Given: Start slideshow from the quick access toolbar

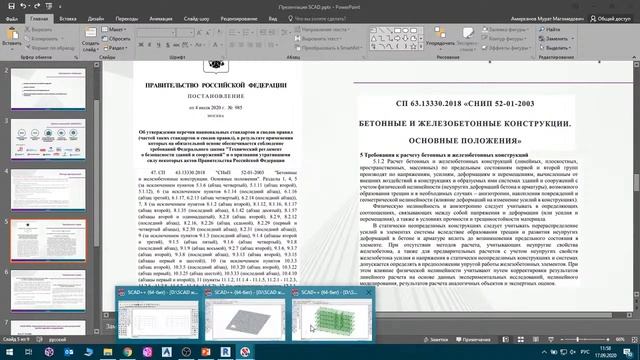Looking at the screenshot, I should (49, 6).
